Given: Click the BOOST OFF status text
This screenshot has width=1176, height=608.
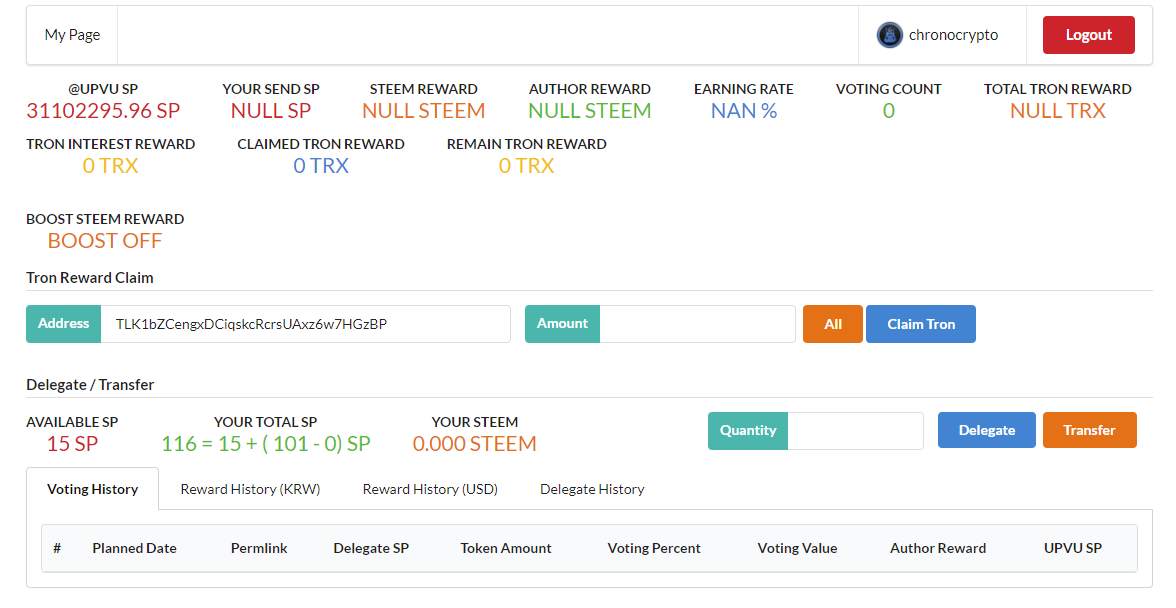Looking at the screenshot, I should tap(105, 241).
